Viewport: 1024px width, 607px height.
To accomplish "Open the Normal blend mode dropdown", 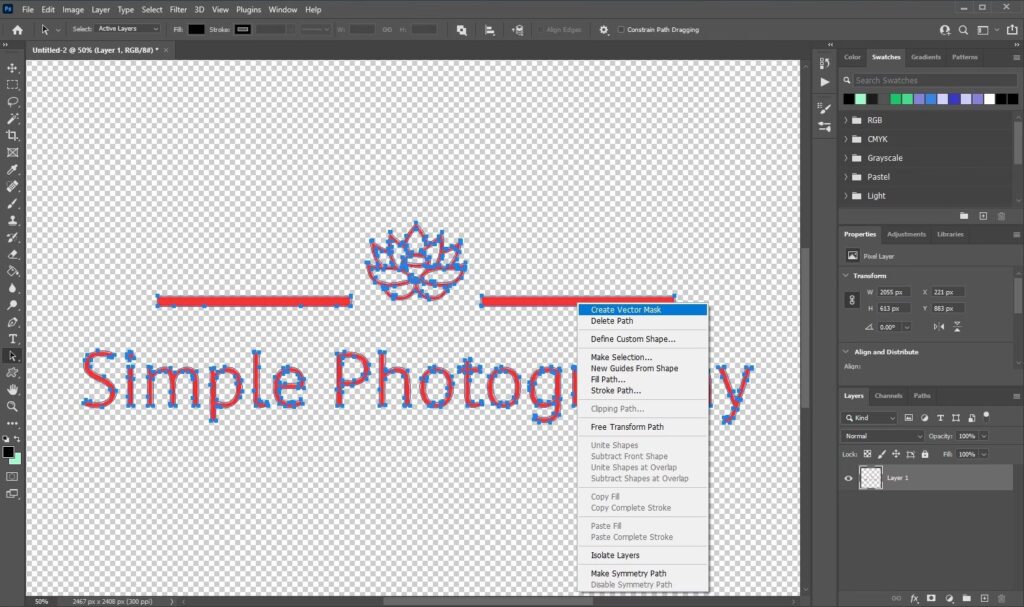I will (884, 436).
